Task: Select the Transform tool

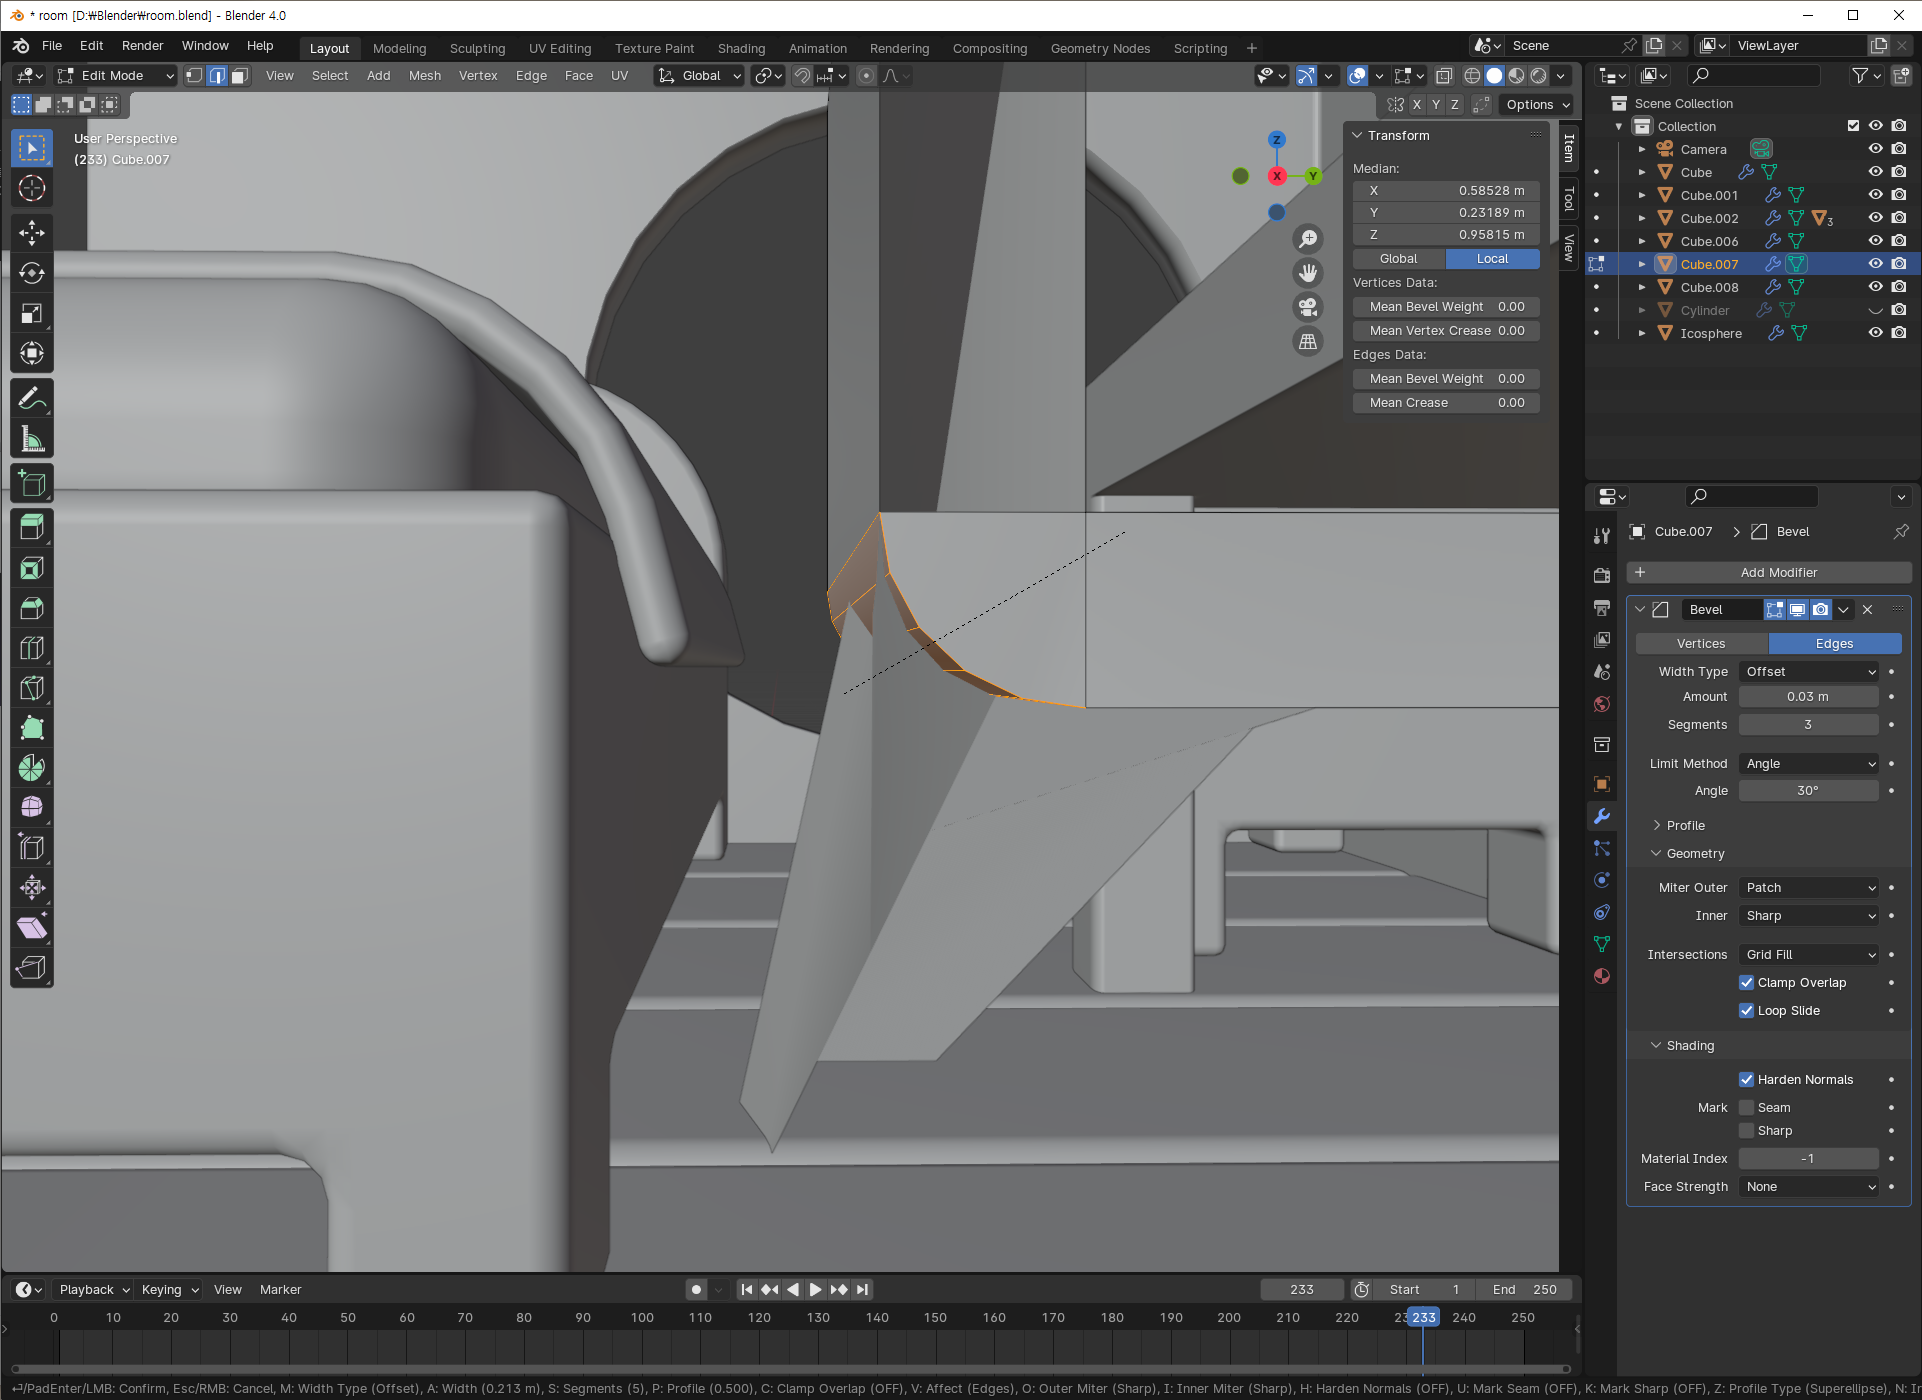Action: tap(32, 353)
